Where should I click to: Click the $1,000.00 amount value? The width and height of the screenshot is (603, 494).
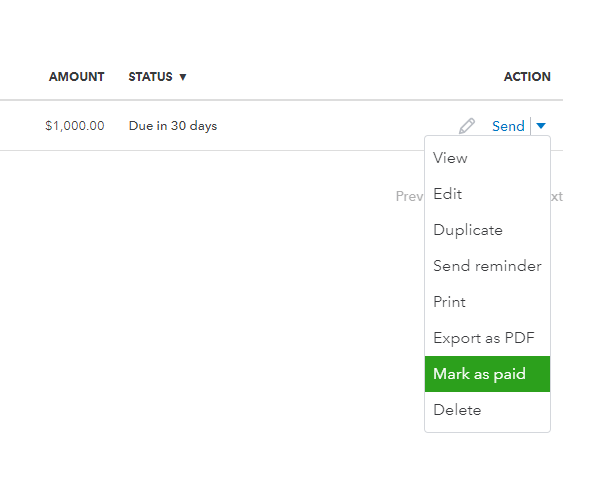(x=75, y=126)
